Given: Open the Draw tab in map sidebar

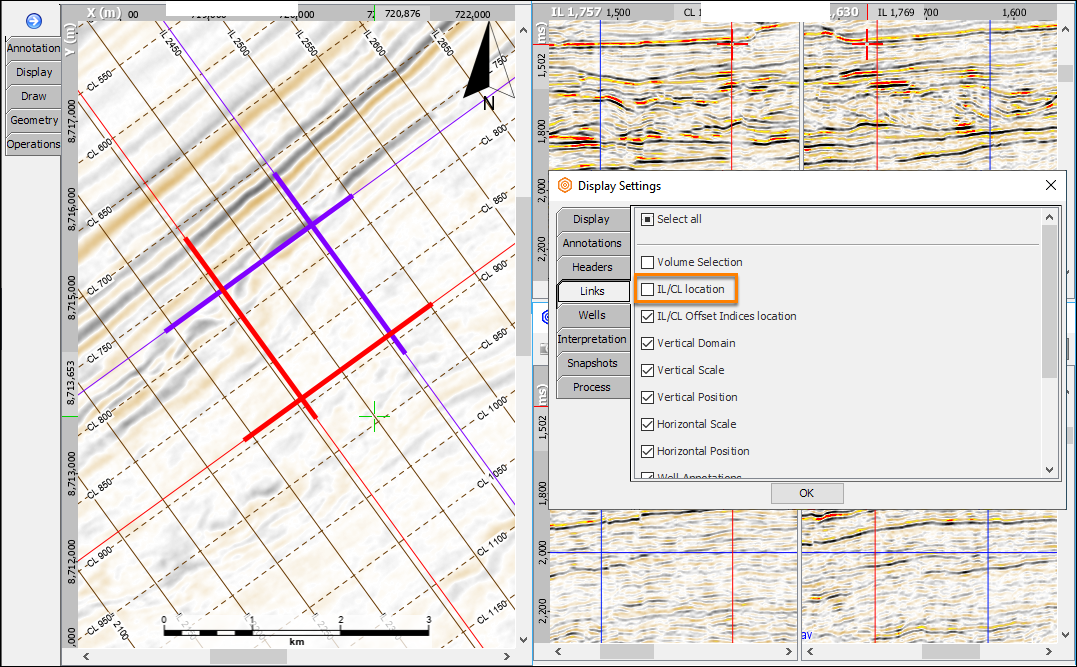Looking at the screenshot, I should point(33,96).
